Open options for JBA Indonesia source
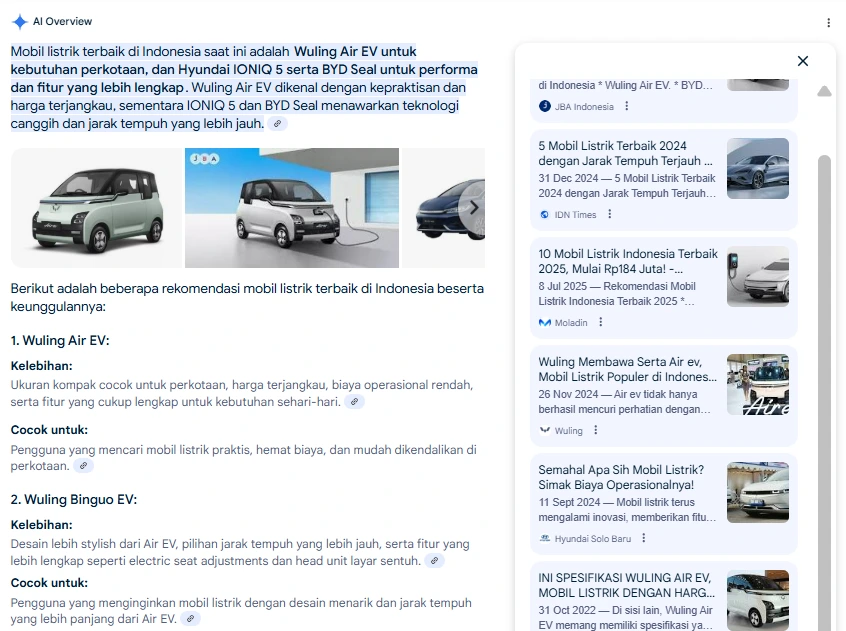 click(626, 106)
